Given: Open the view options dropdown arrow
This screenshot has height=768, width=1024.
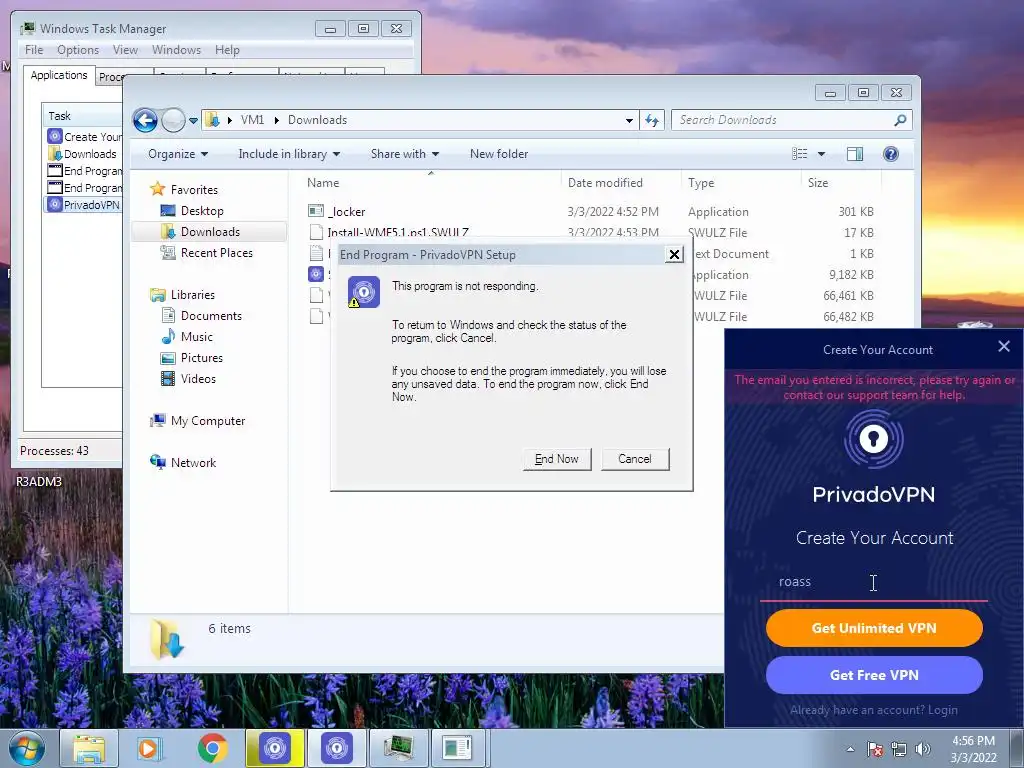Looking at the screenshot, I should pyautogui.click(x=822, y=154).
